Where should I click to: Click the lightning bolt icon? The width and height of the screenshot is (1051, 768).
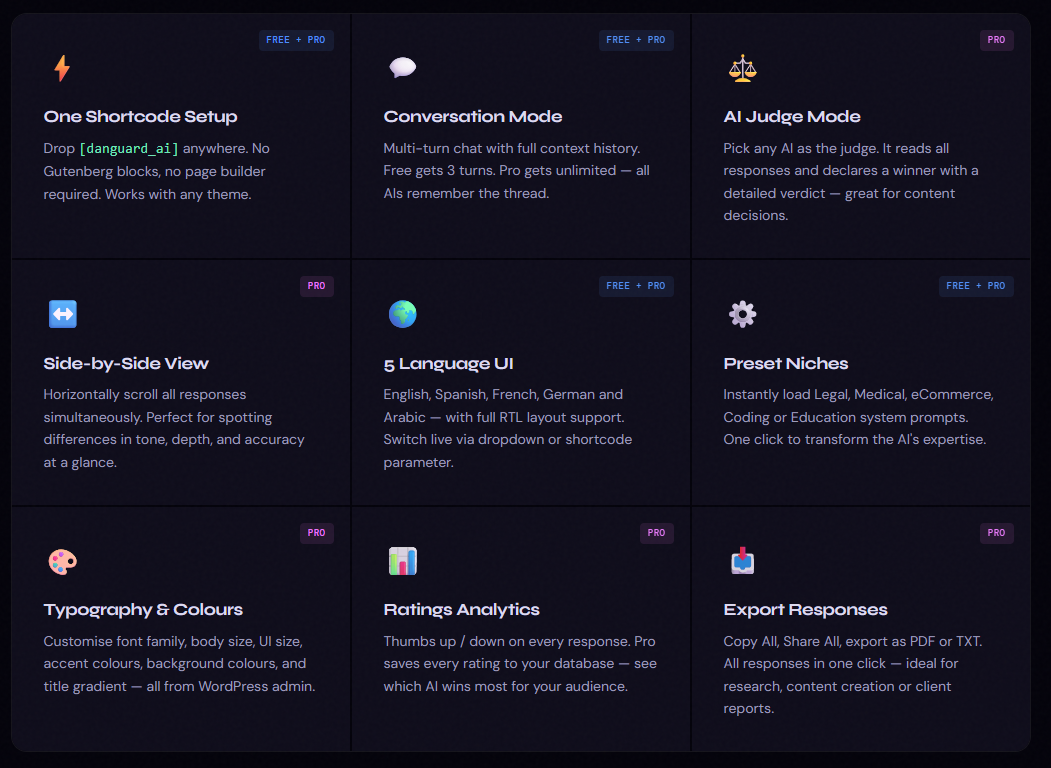click(x=62, y=68)
